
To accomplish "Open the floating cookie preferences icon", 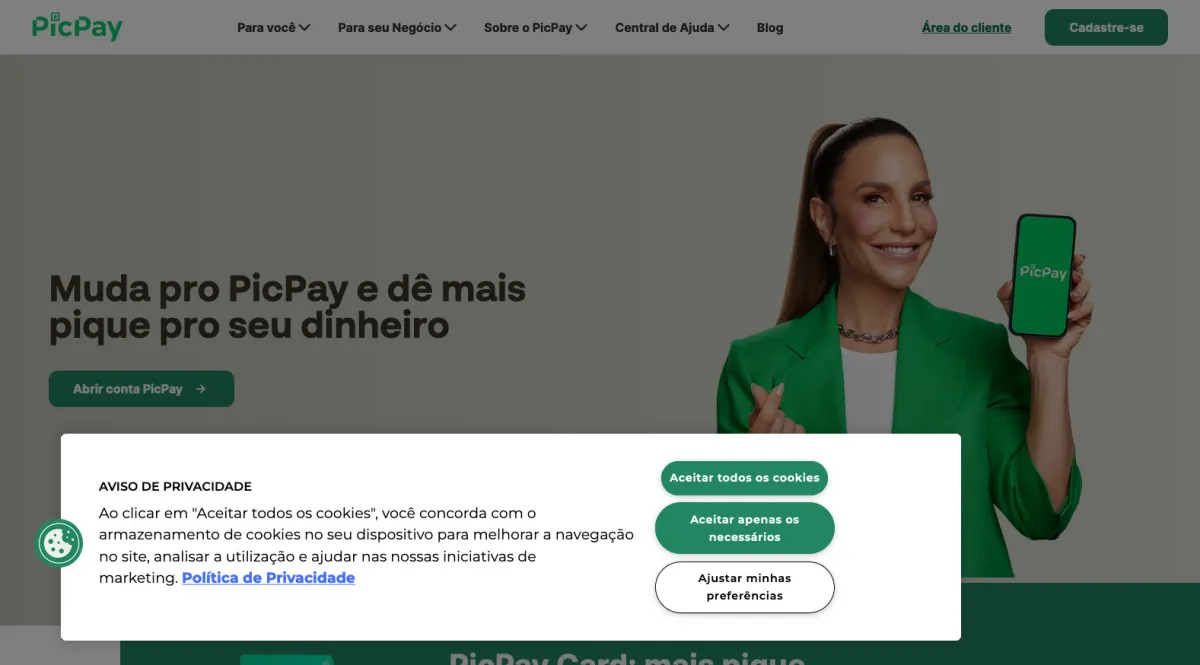I will (59, 544).
